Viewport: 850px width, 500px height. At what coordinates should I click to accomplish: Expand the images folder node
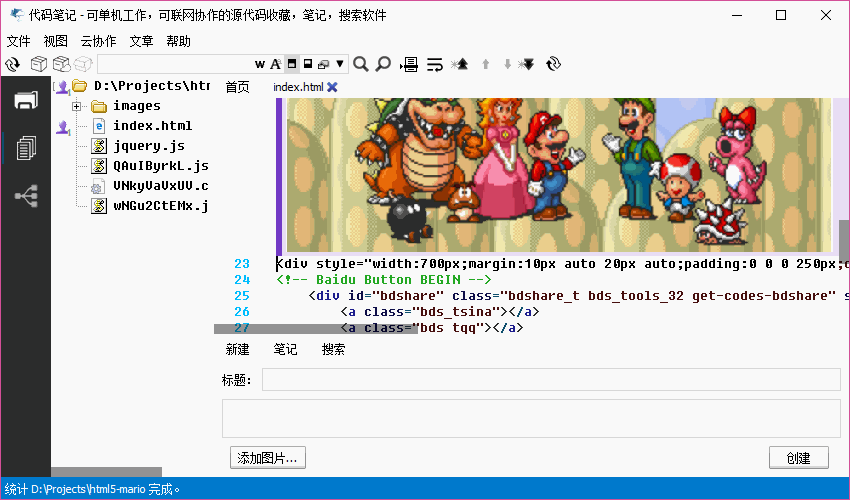coord(76,106)
